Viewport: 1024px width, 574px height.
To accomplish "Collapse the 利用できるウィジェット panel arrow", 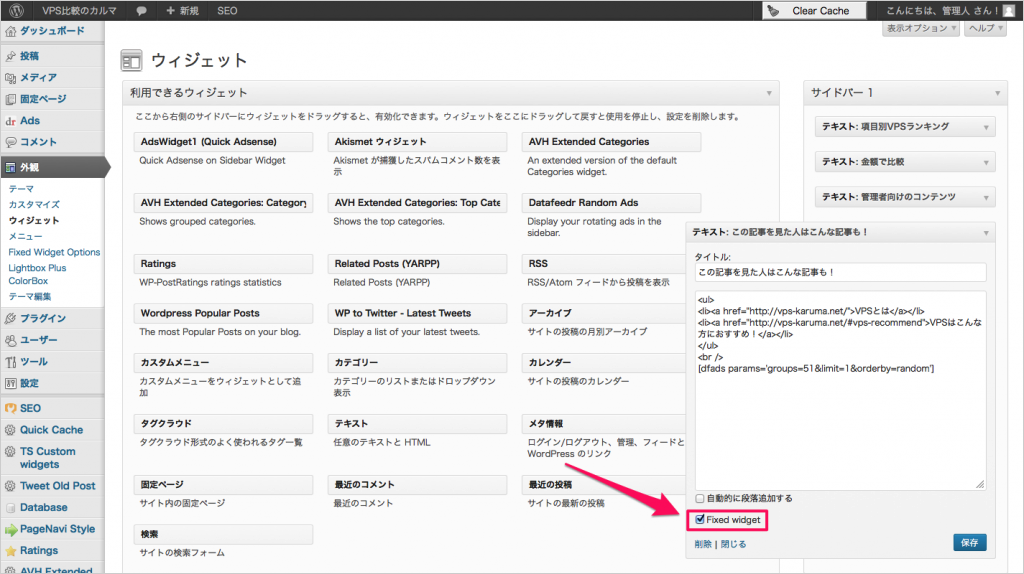I will click(x=769, y=93).
